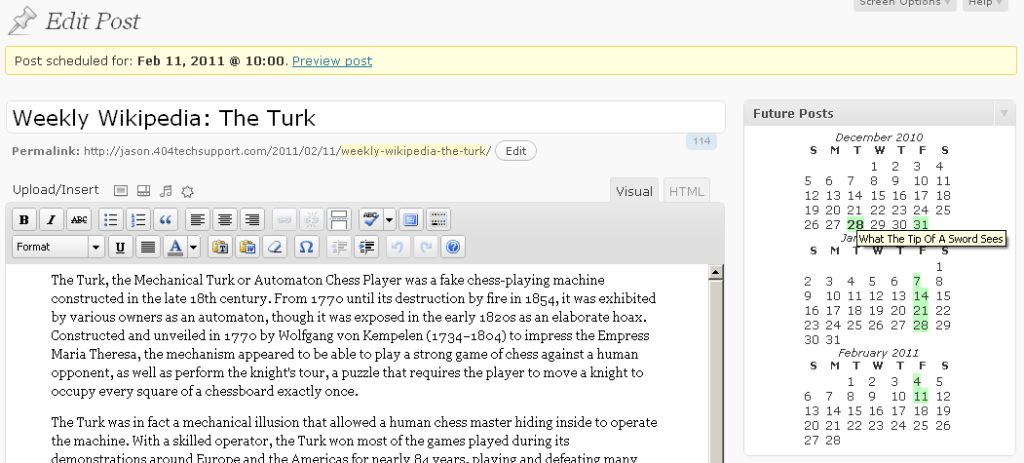Apply blockquote formatting
The image size is (1024, 463).
[166, 220]
